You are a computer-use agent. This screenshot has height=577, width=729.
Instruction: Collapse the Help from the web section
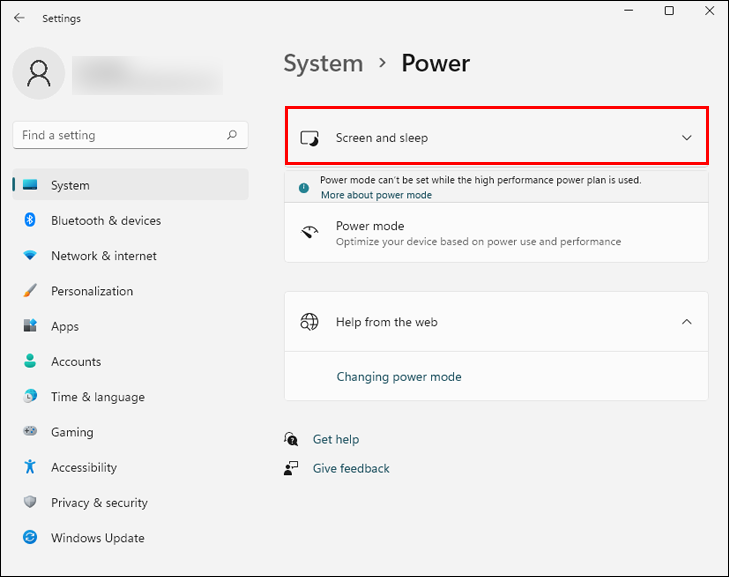(686, 322)
